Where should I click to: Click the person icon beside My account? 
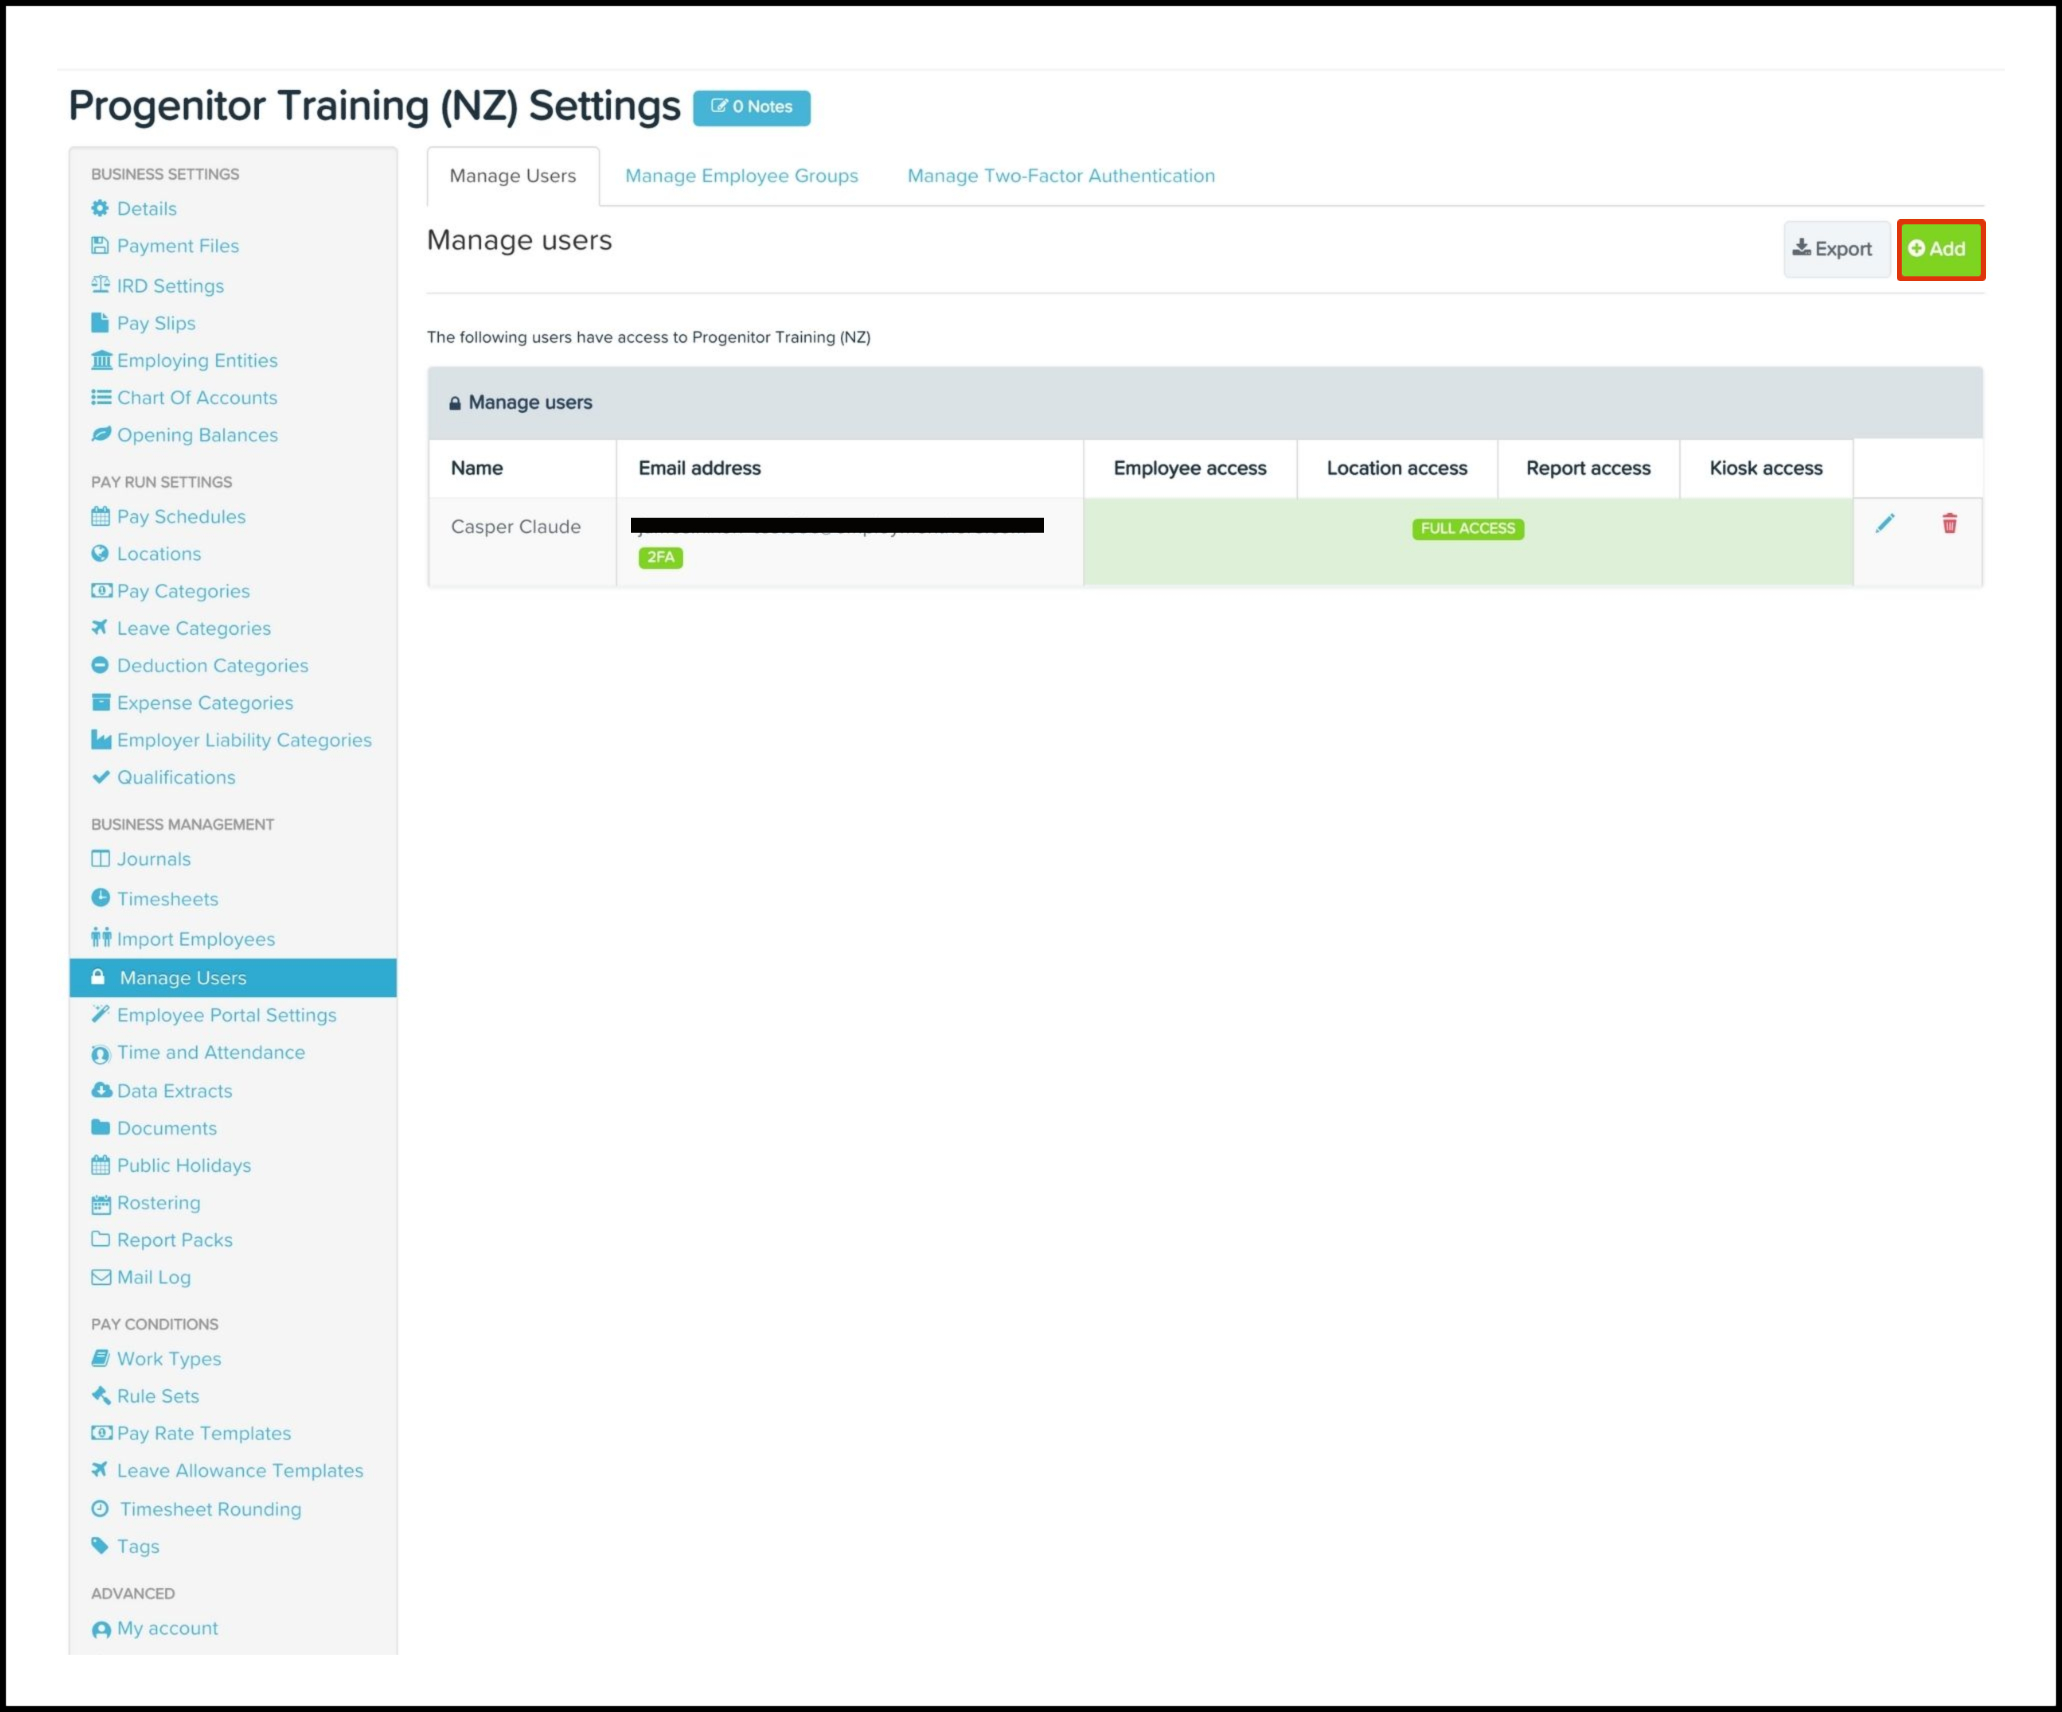[101, 1629]
